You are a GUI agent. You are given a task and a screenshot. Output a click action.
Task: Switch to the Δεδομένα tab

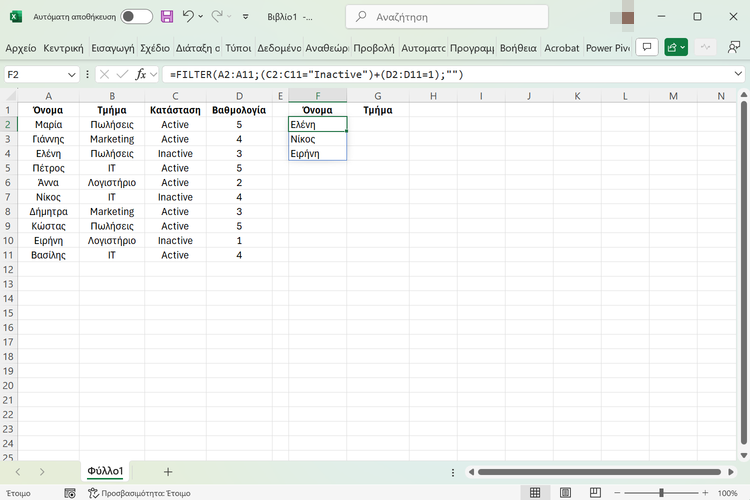tap(279, 48)
